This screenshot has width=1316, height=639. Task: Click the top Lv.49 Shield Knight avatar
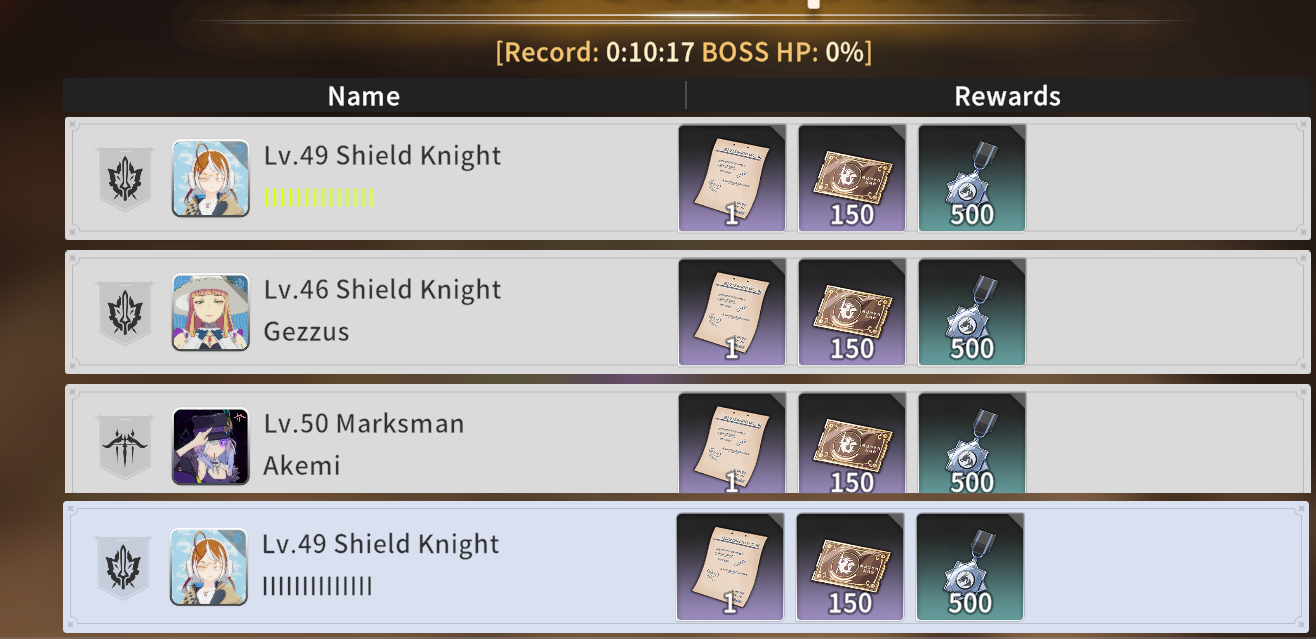click(211, 179)
